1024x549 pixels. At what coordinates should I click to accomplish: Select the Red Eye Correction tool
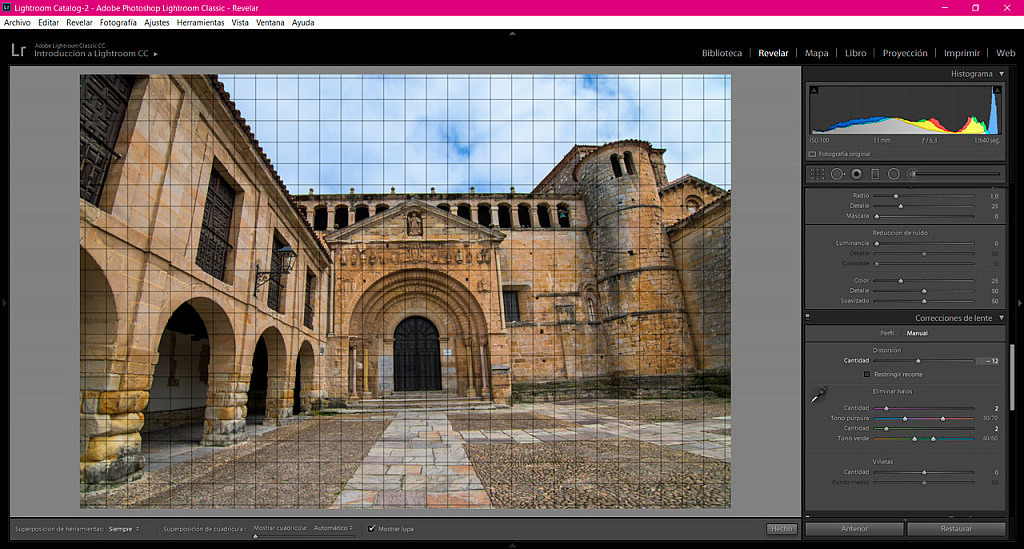click(856, 174)
